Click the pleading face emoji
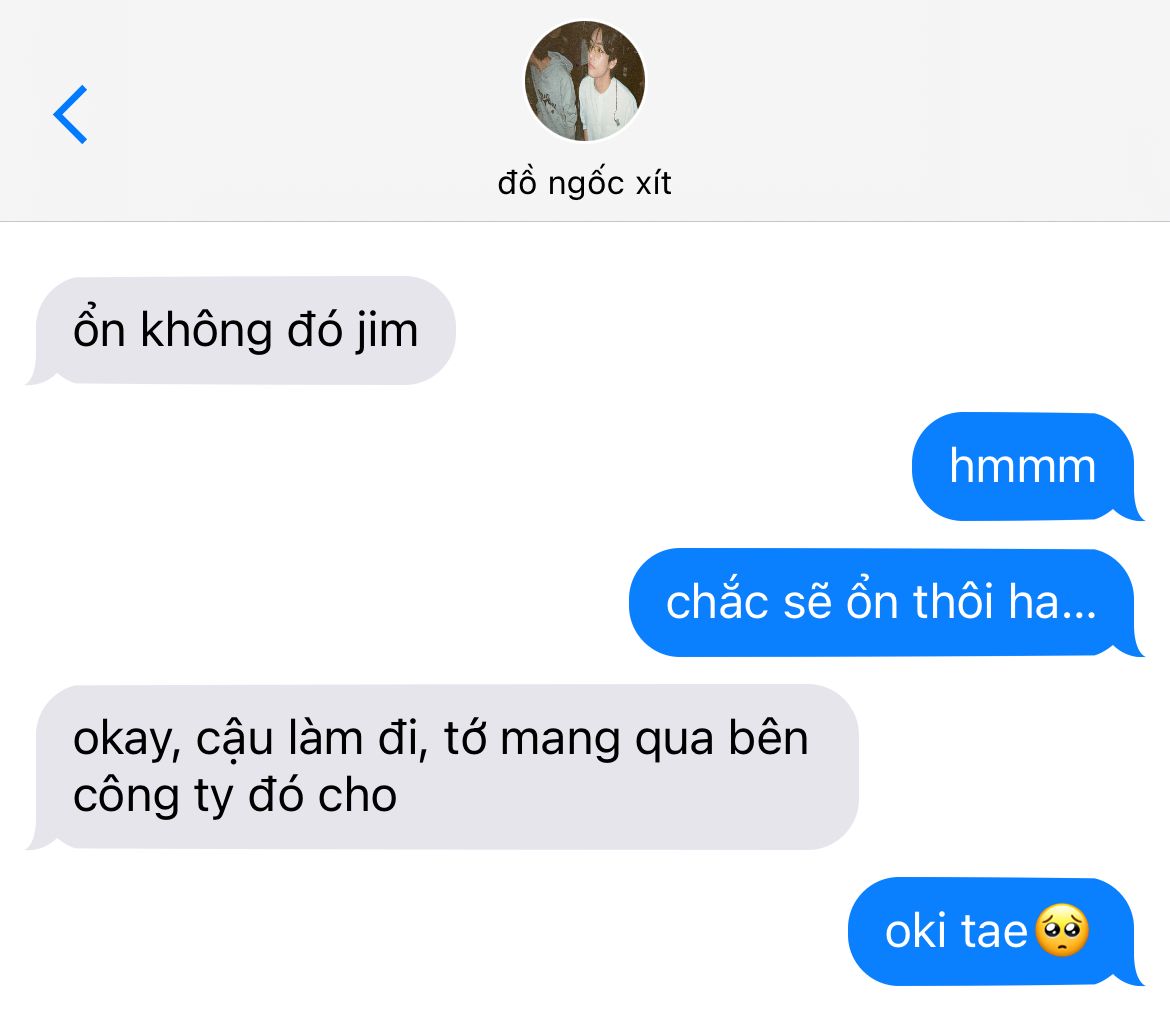The height and width of the screenshot is (1029, 1170). [x=1062, y=931]
